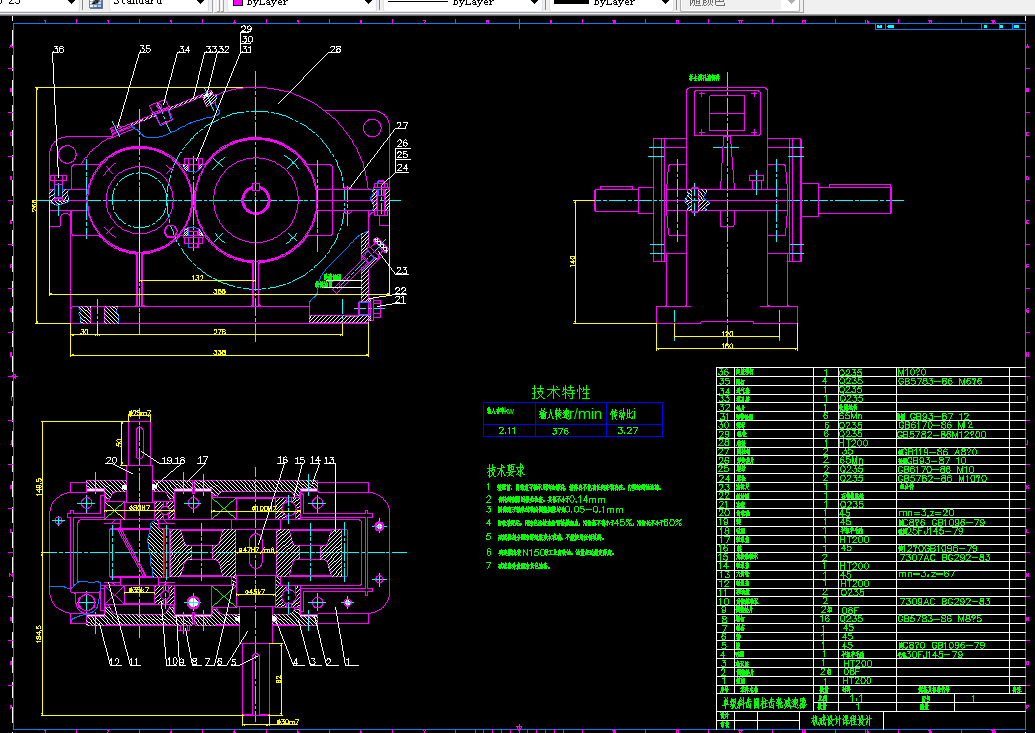Select the 技术要求 heading text

coord(506,471)
